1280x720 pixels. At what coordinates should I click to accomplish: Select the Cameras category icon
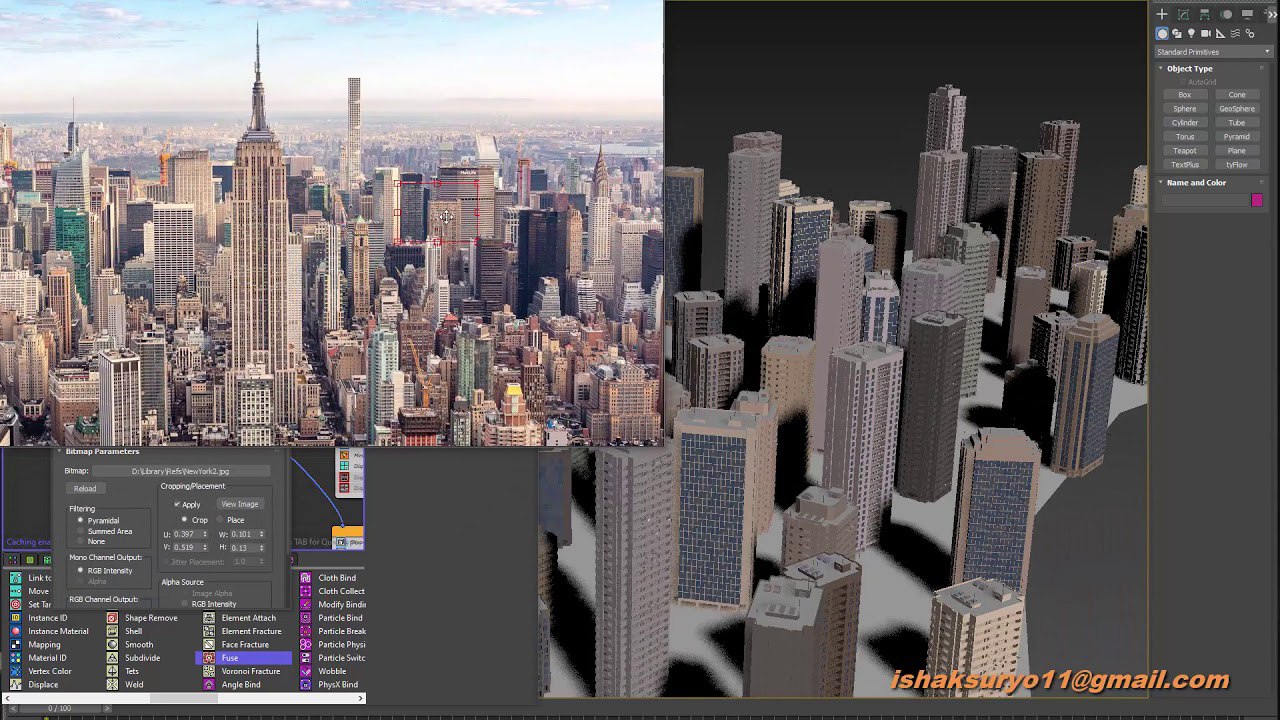(1206, 33)
